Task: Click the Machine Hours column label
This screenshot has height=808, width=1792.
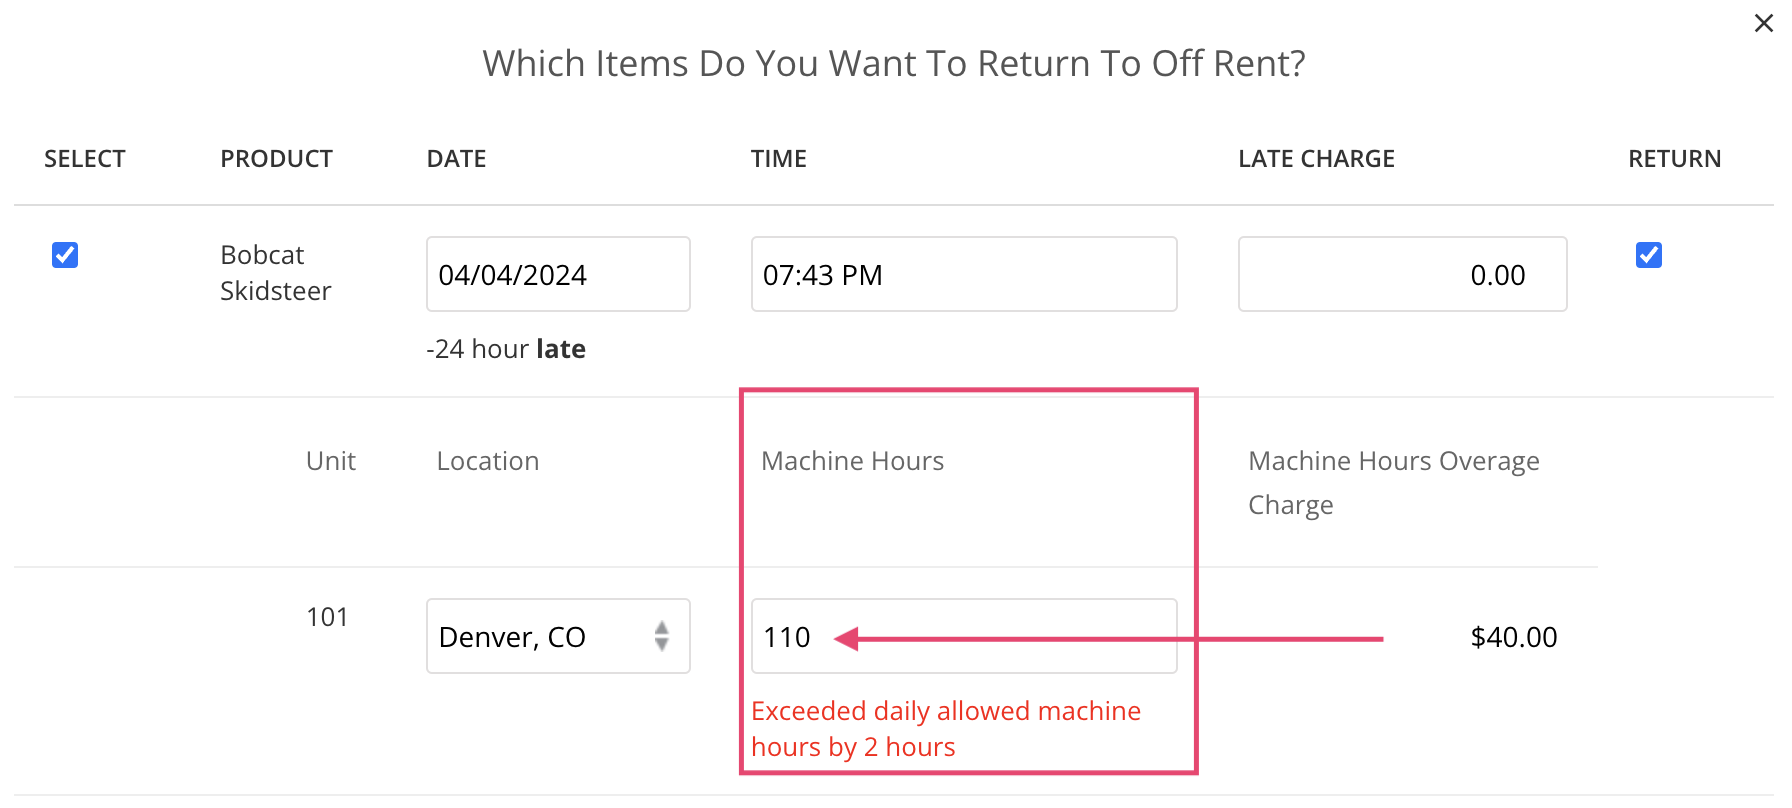Action: click(x=852, y=460)
